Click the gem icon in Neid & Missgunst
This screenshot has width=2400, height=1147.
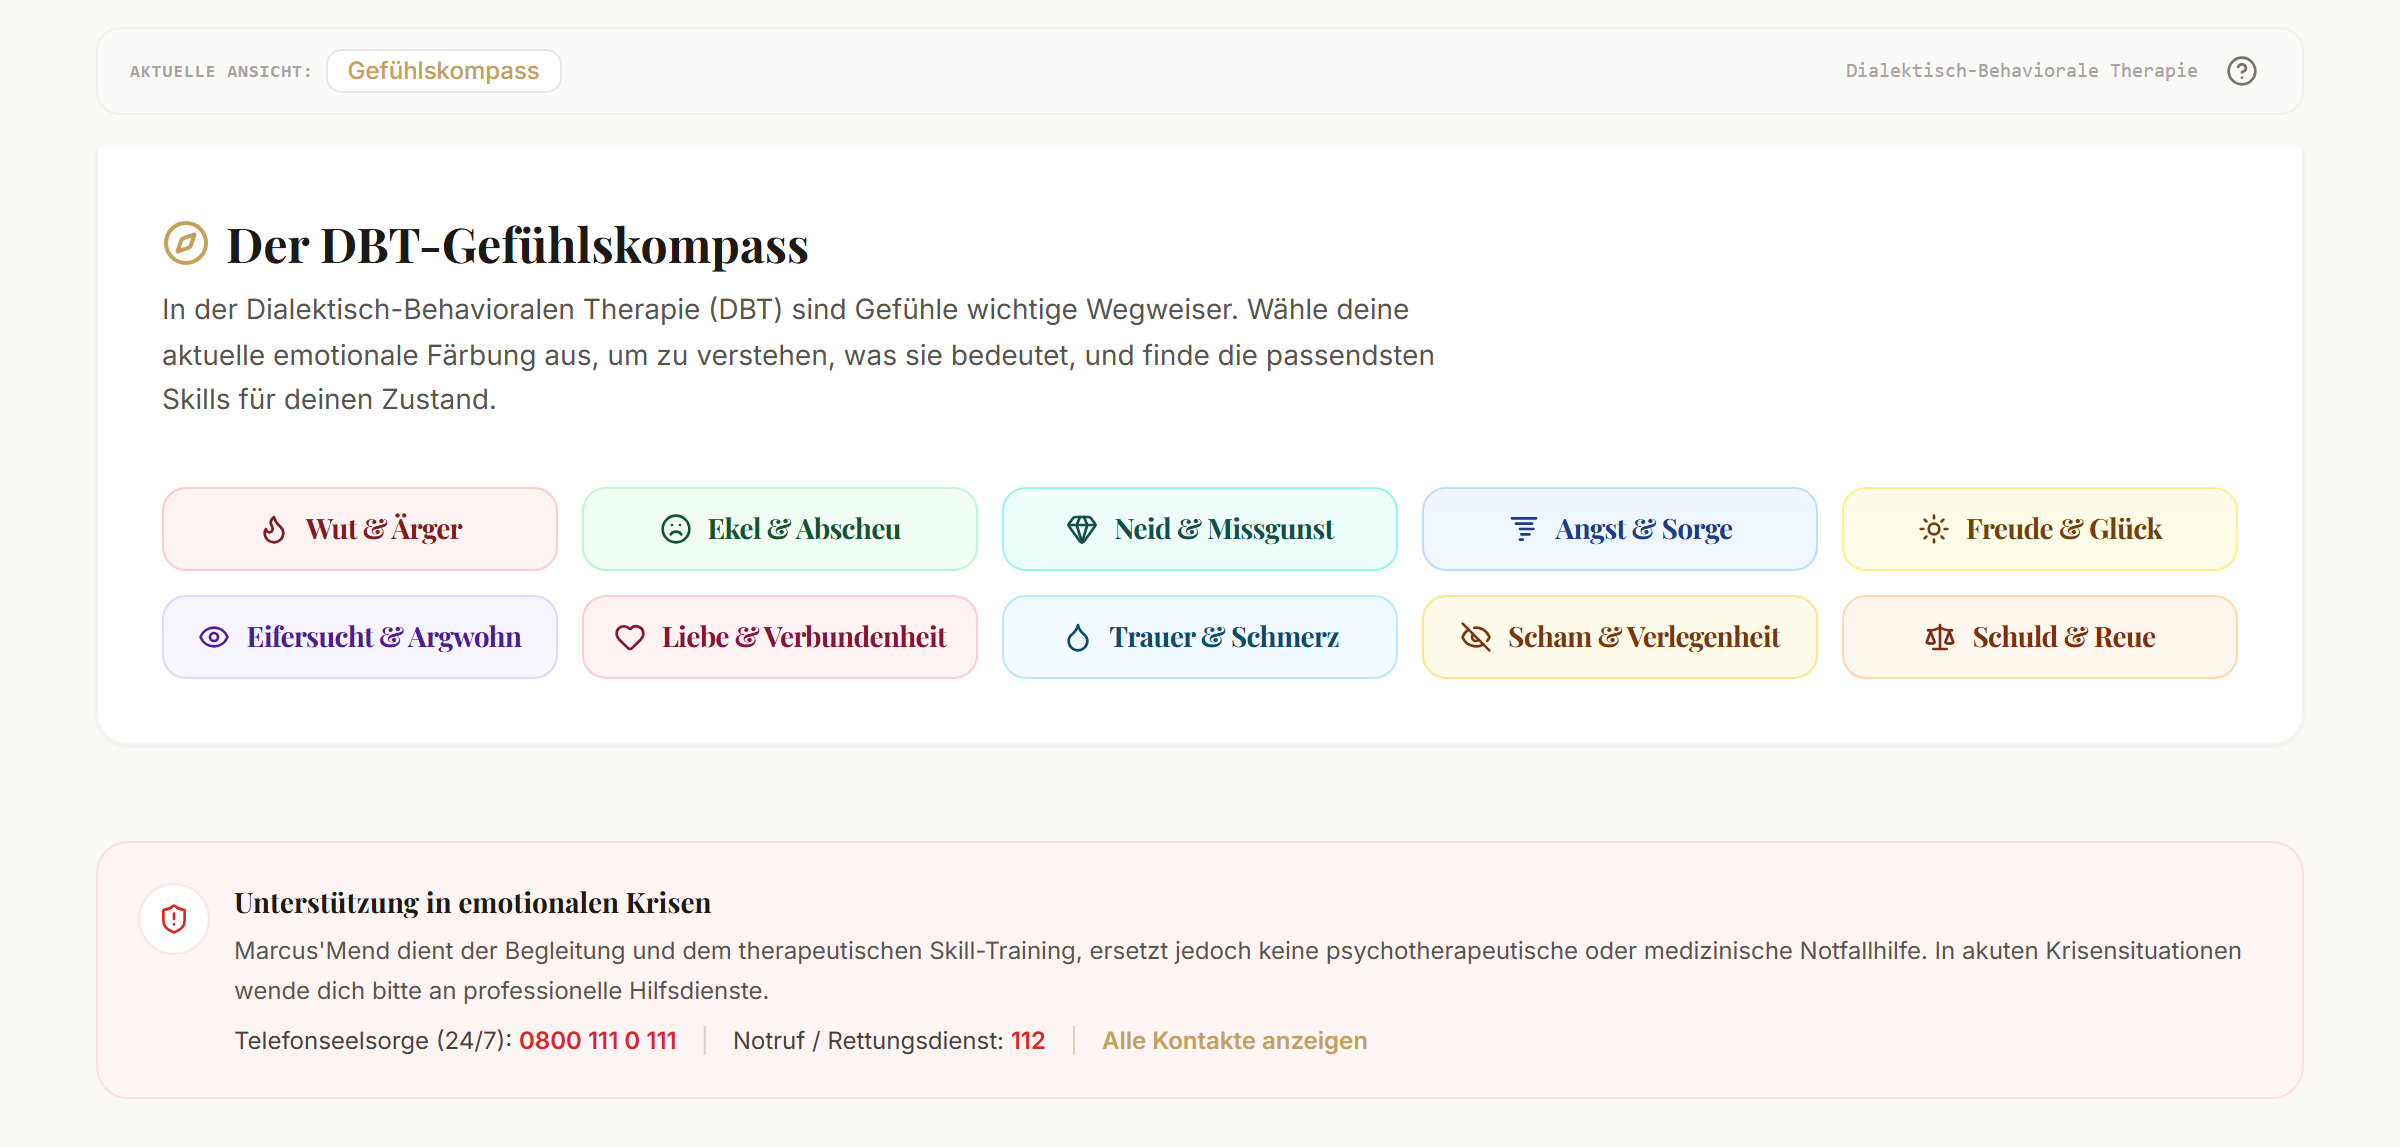click(1082, 529)
